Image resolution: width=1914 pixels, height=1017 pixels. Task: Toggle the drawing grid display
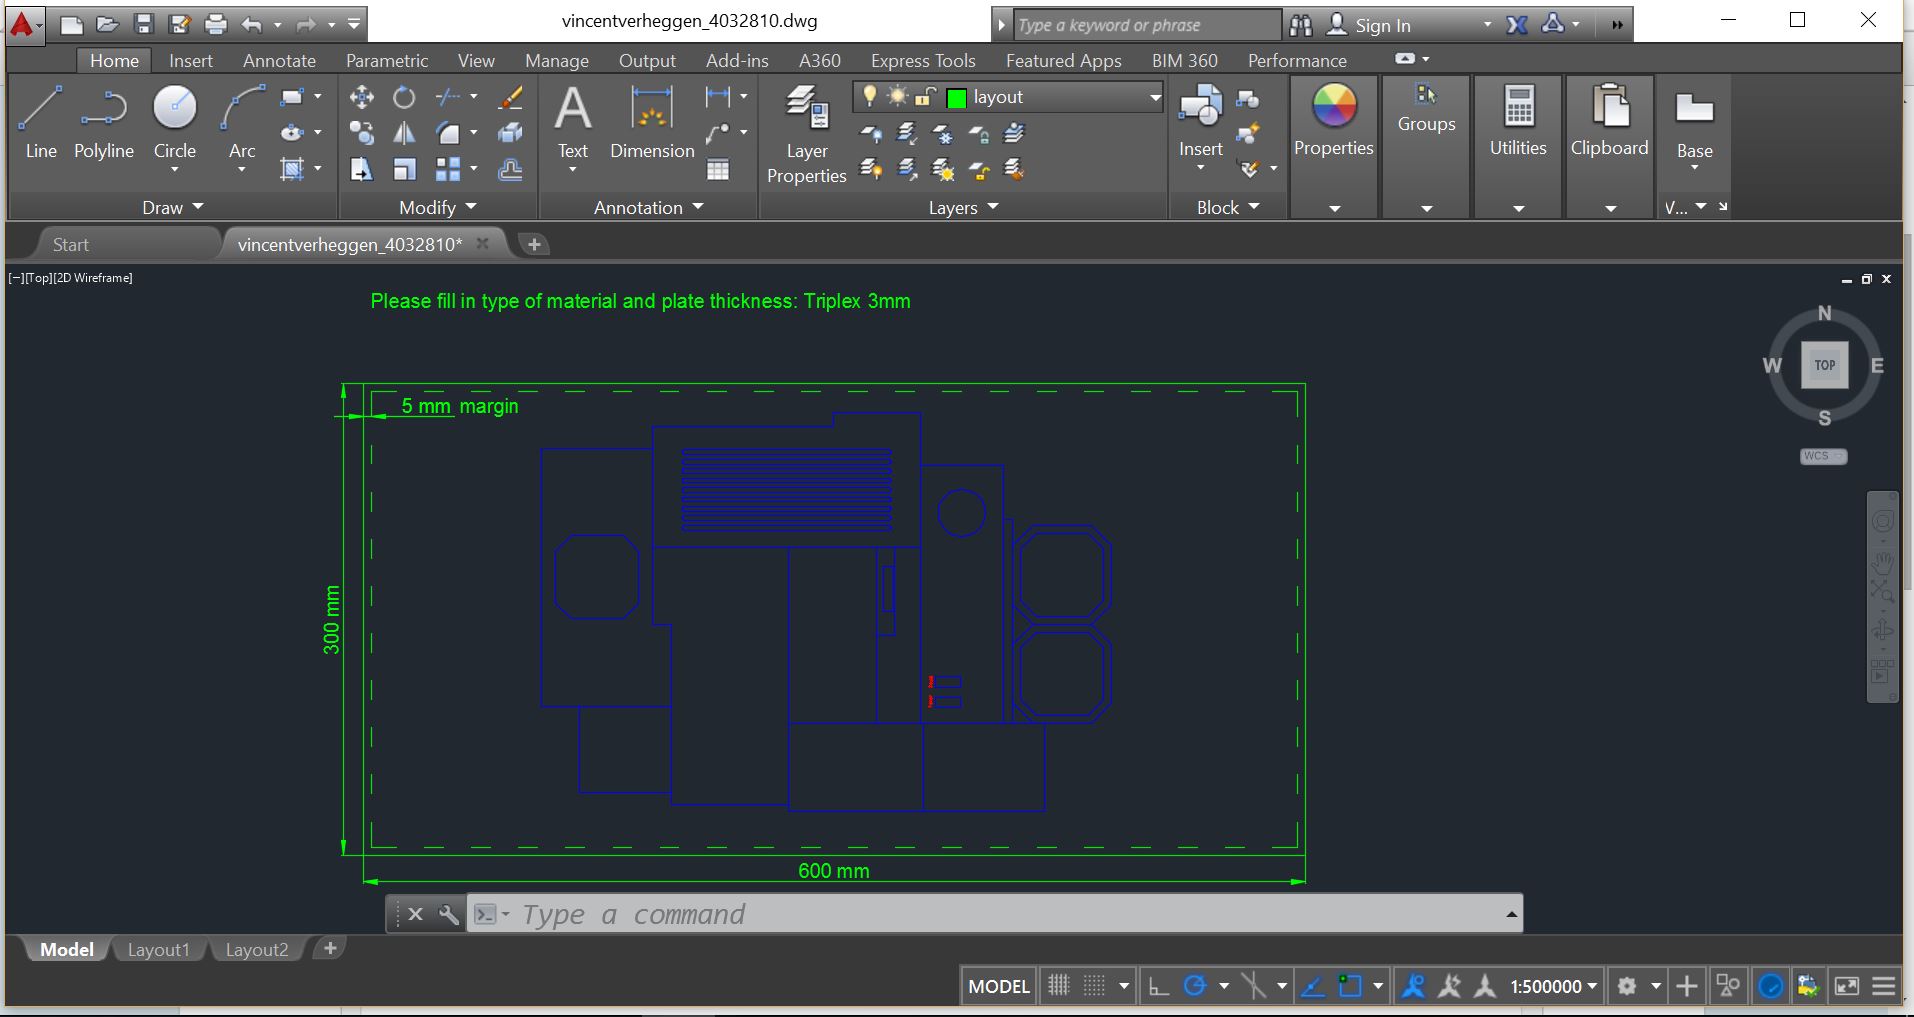click(x=1059, y=986)
